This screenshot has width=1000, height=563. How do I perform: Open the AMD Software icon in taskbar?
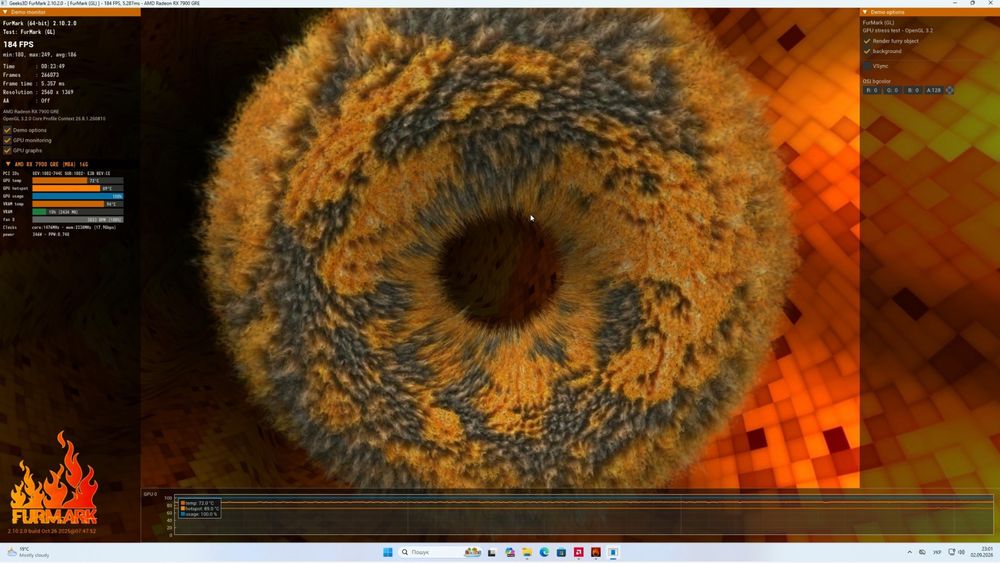pyautogui.click(x=578, y=552)
